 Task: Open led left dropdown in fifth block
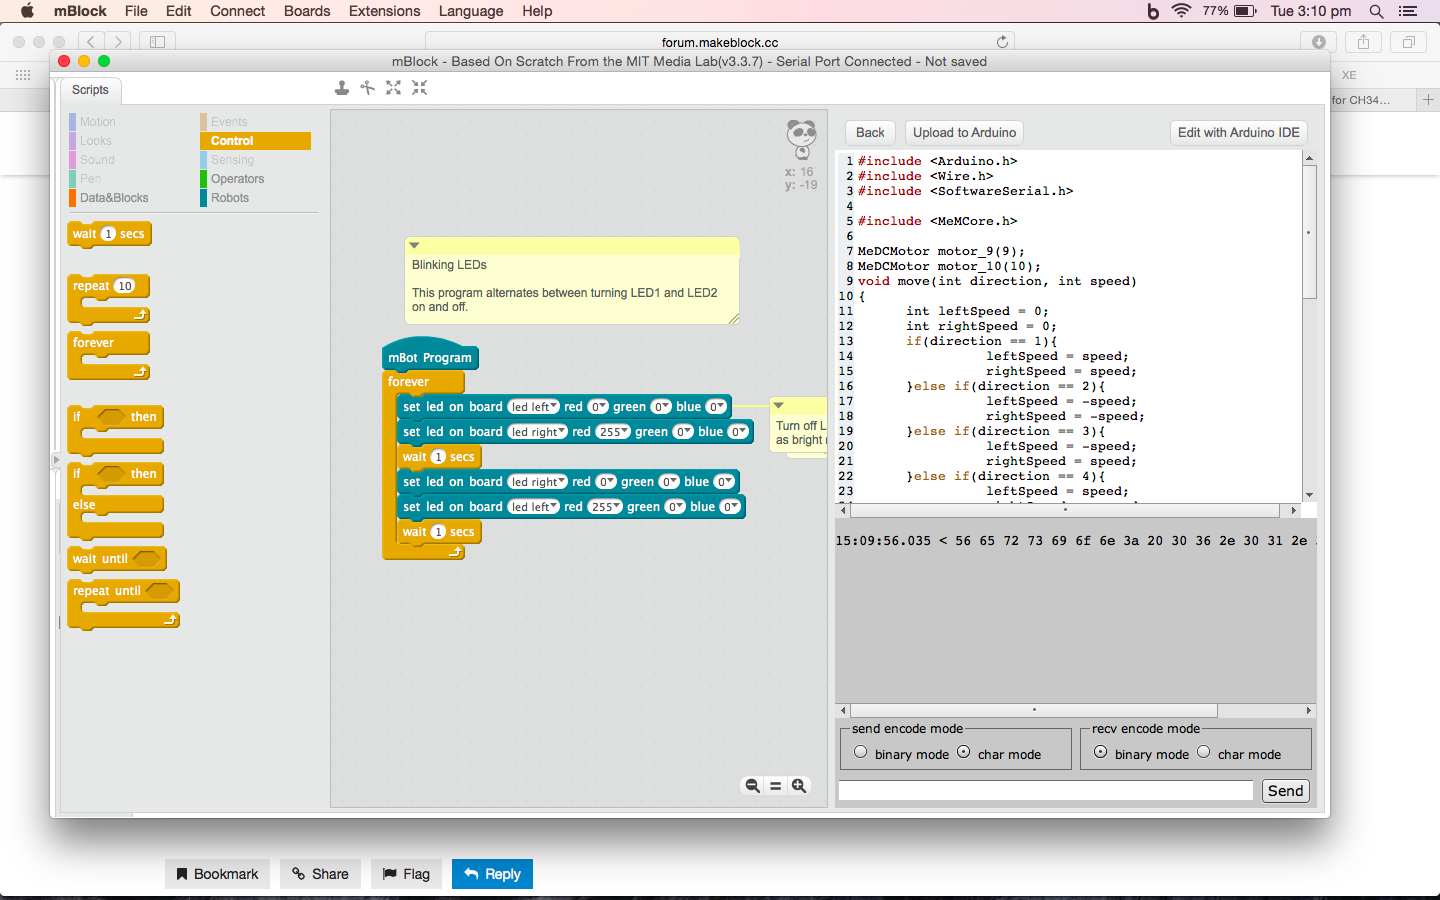533,507
